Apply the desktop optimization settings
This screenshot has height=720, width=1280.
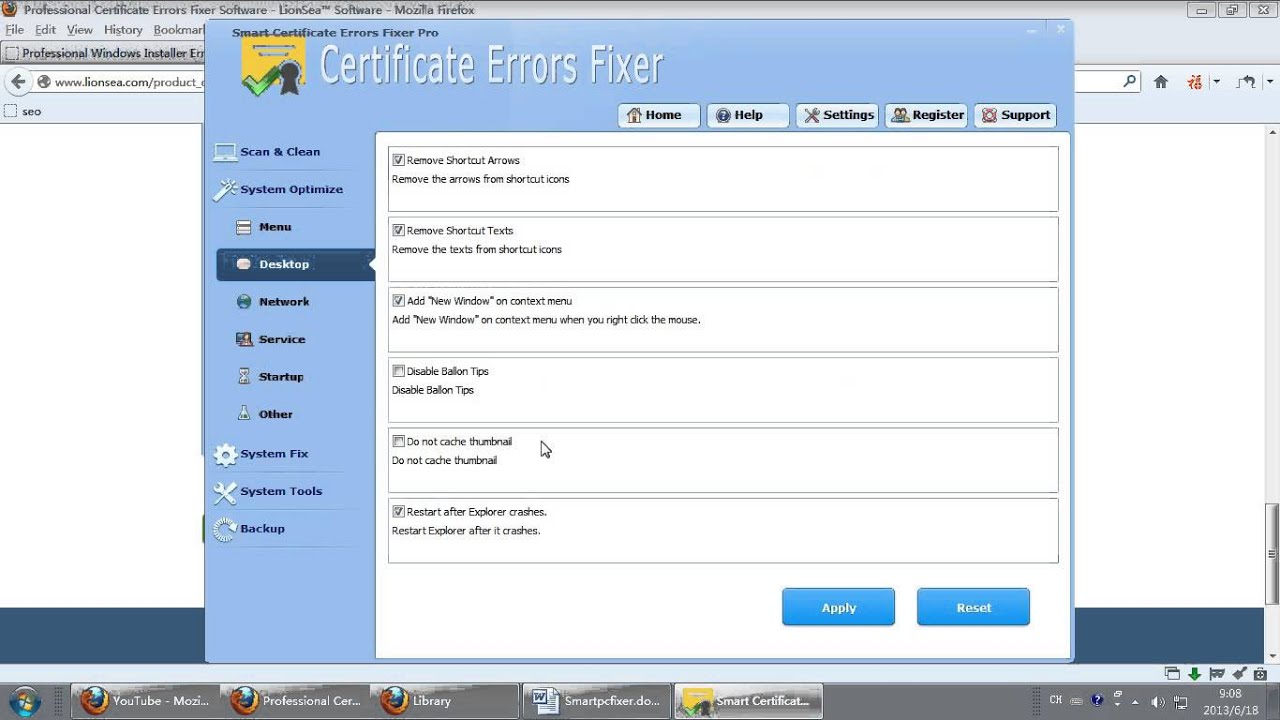(x=838, y=607)
